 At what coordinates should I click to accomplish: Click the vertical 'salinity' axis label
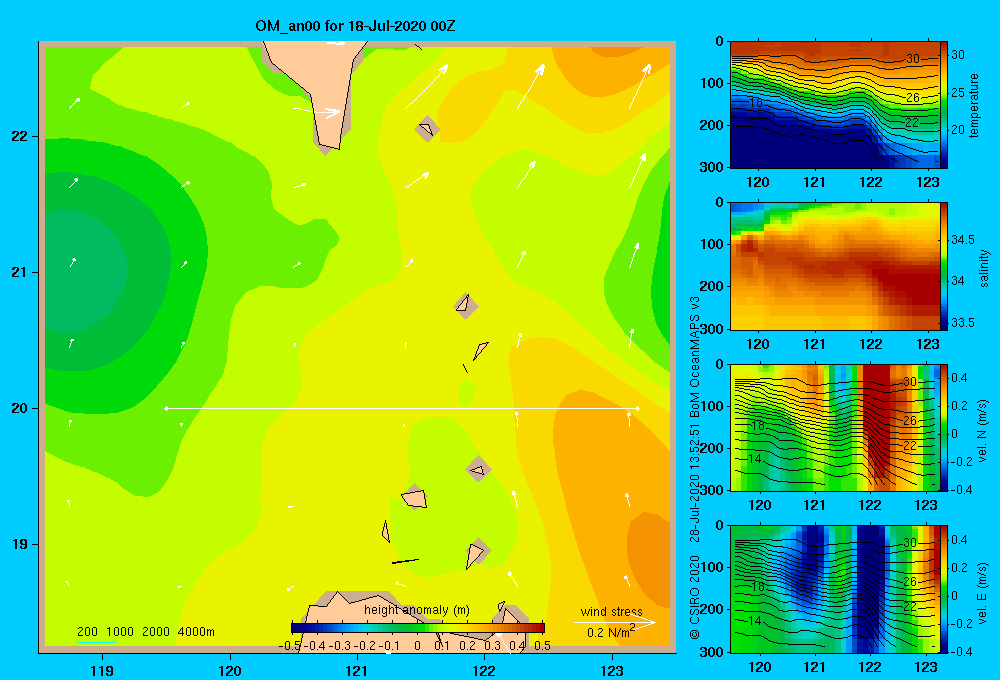[984, 268]
